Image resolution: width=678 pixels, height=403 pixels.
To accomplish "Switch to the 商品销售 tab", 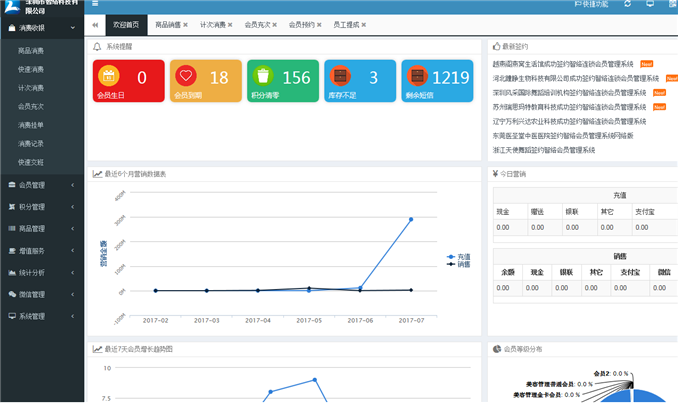I will click(168, 23).
